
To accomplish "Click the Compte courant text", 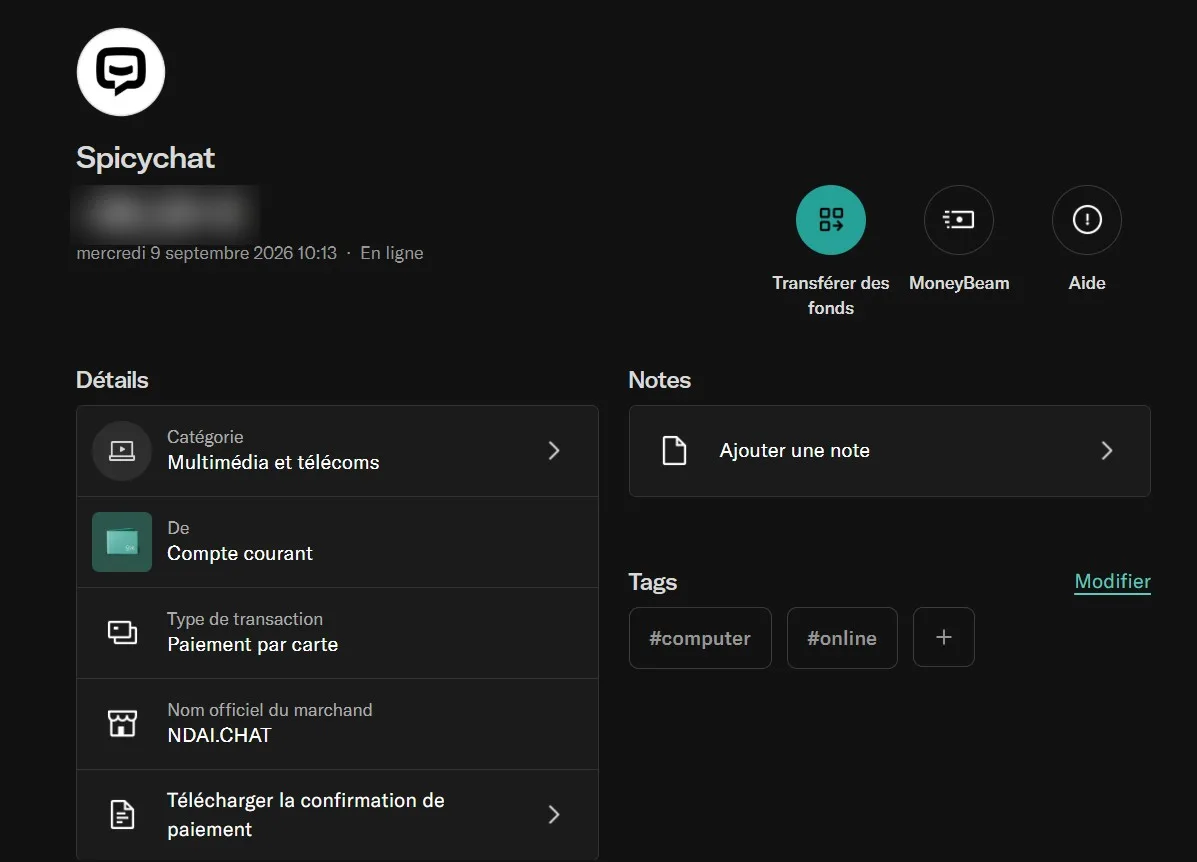I will (x=240, y=554).
